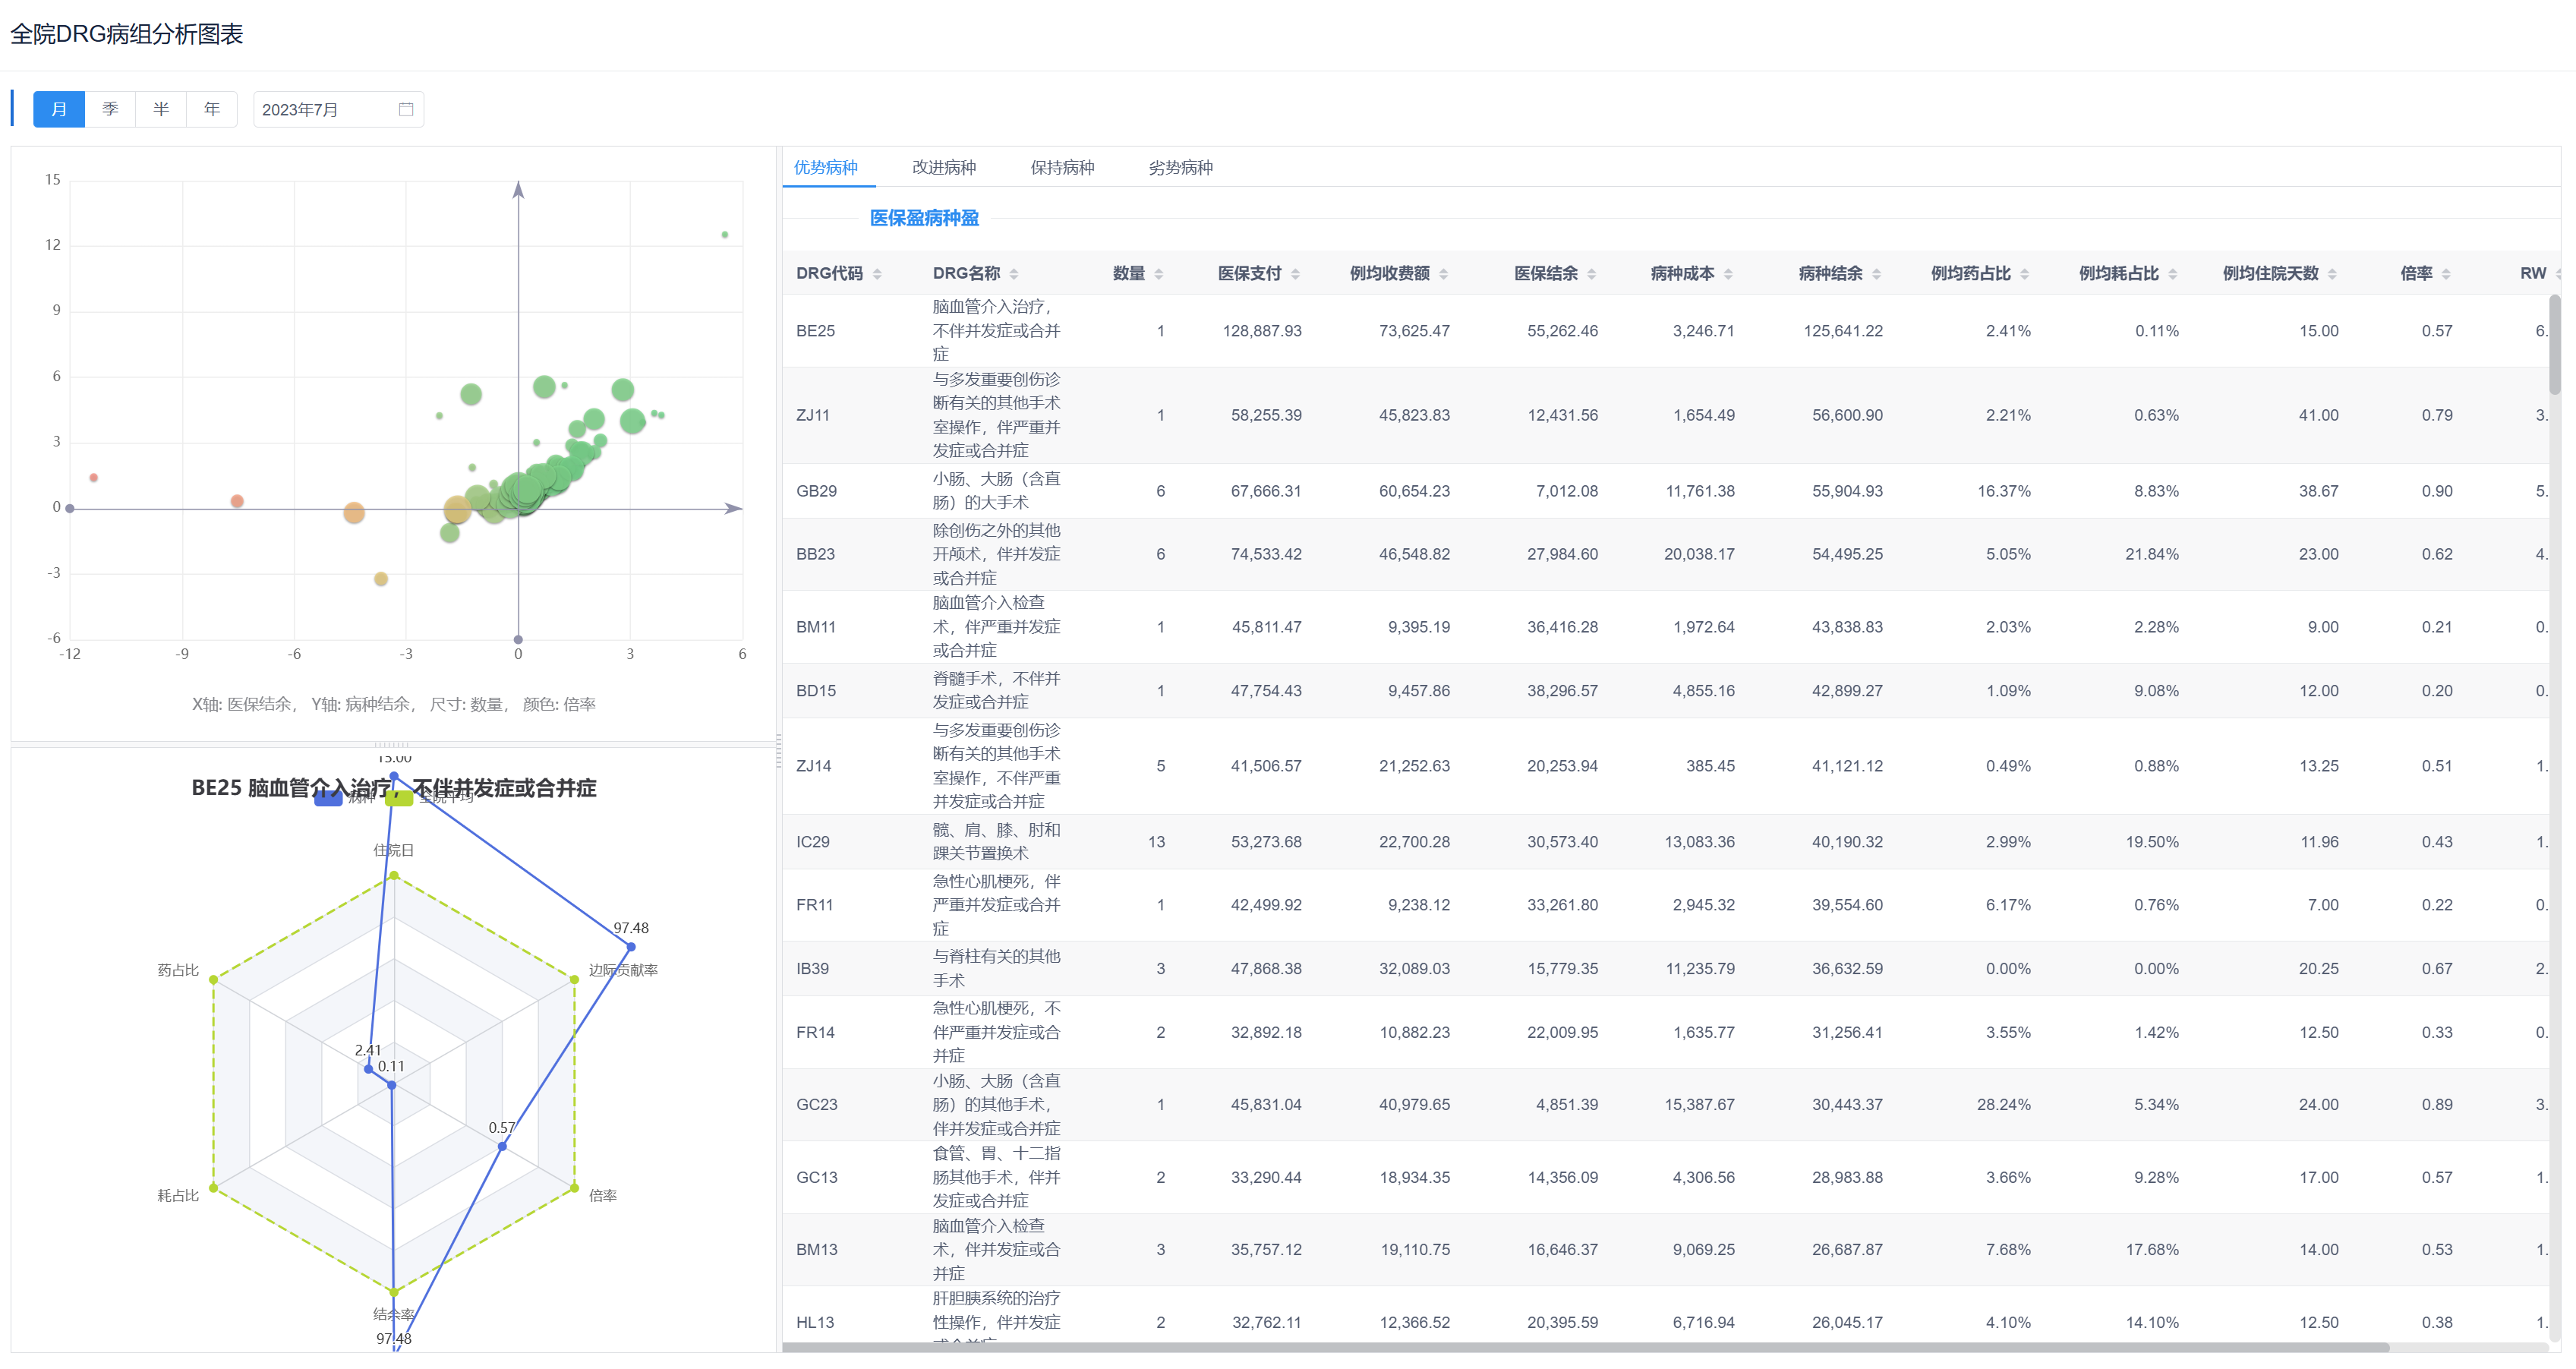Sort by 倍率 column arrows
Screen dimensions: 2576x1369
pos(2446,274)
